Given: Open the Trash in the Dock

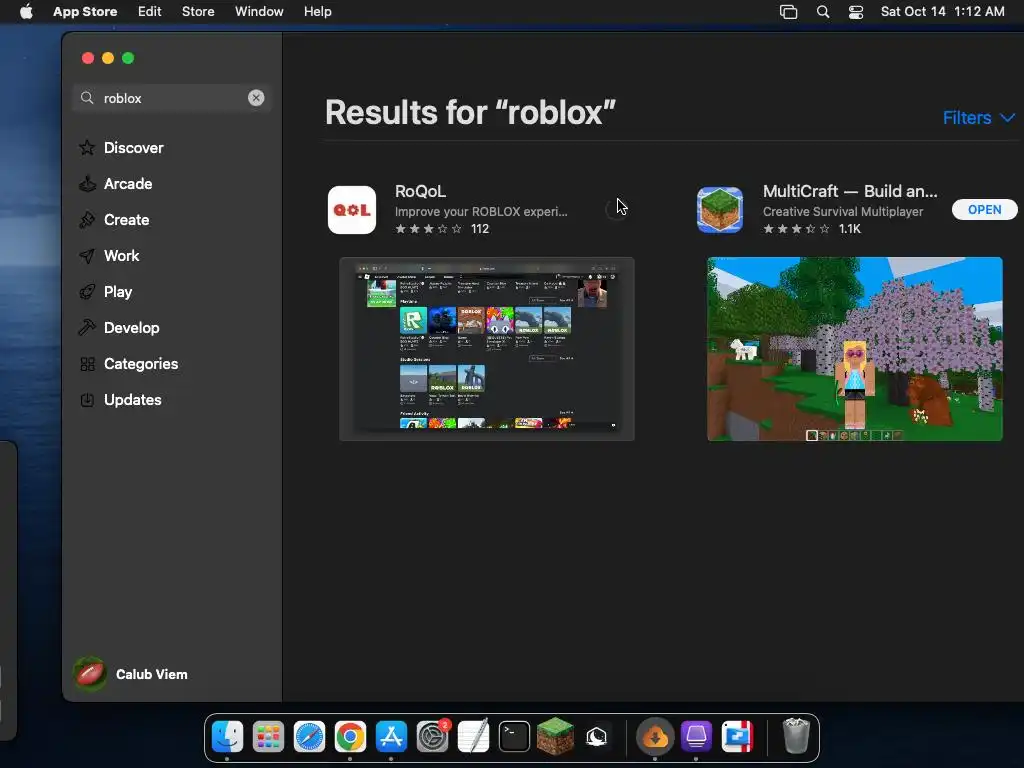Looking at the screenshot, I should point(796,735).
